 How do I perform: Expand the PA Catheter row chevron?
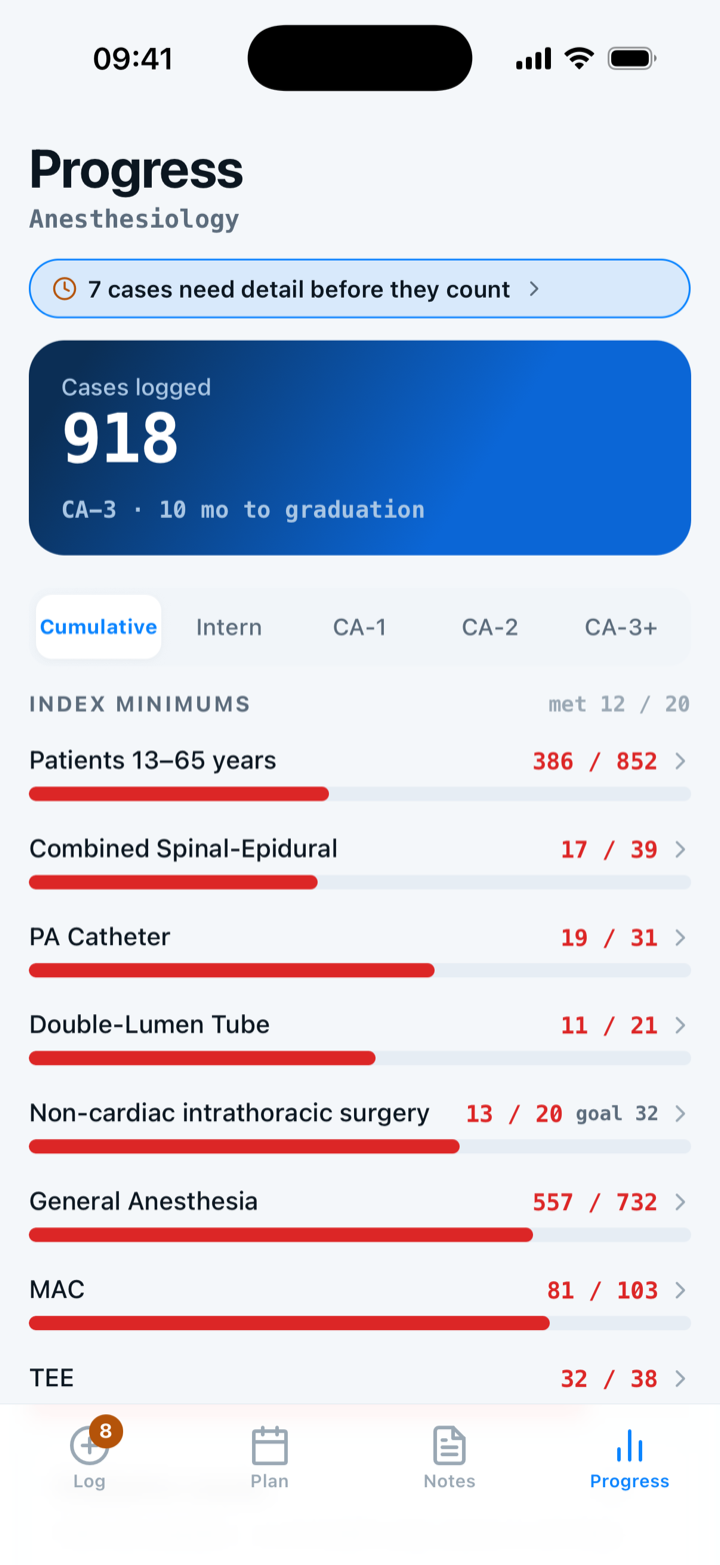680,937
